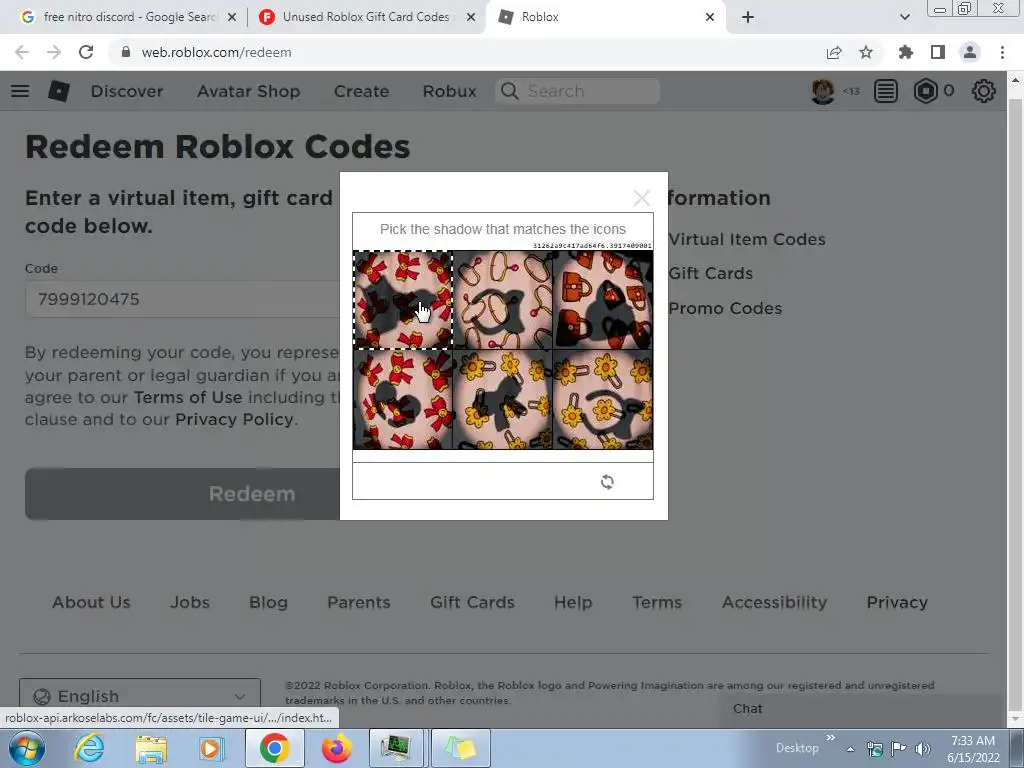This screenshot has height=768, width=1024.
Task: Open the Help footer link
Action: (x=573, y=602)
